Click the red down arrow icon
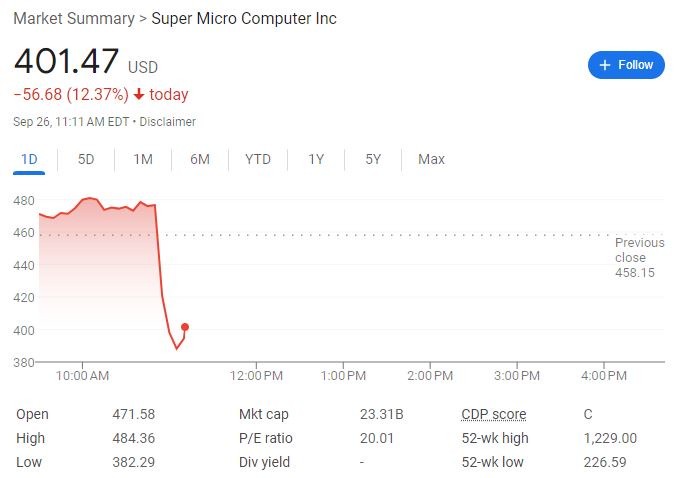Screen dimensions: 696x478 coord(139,95)
